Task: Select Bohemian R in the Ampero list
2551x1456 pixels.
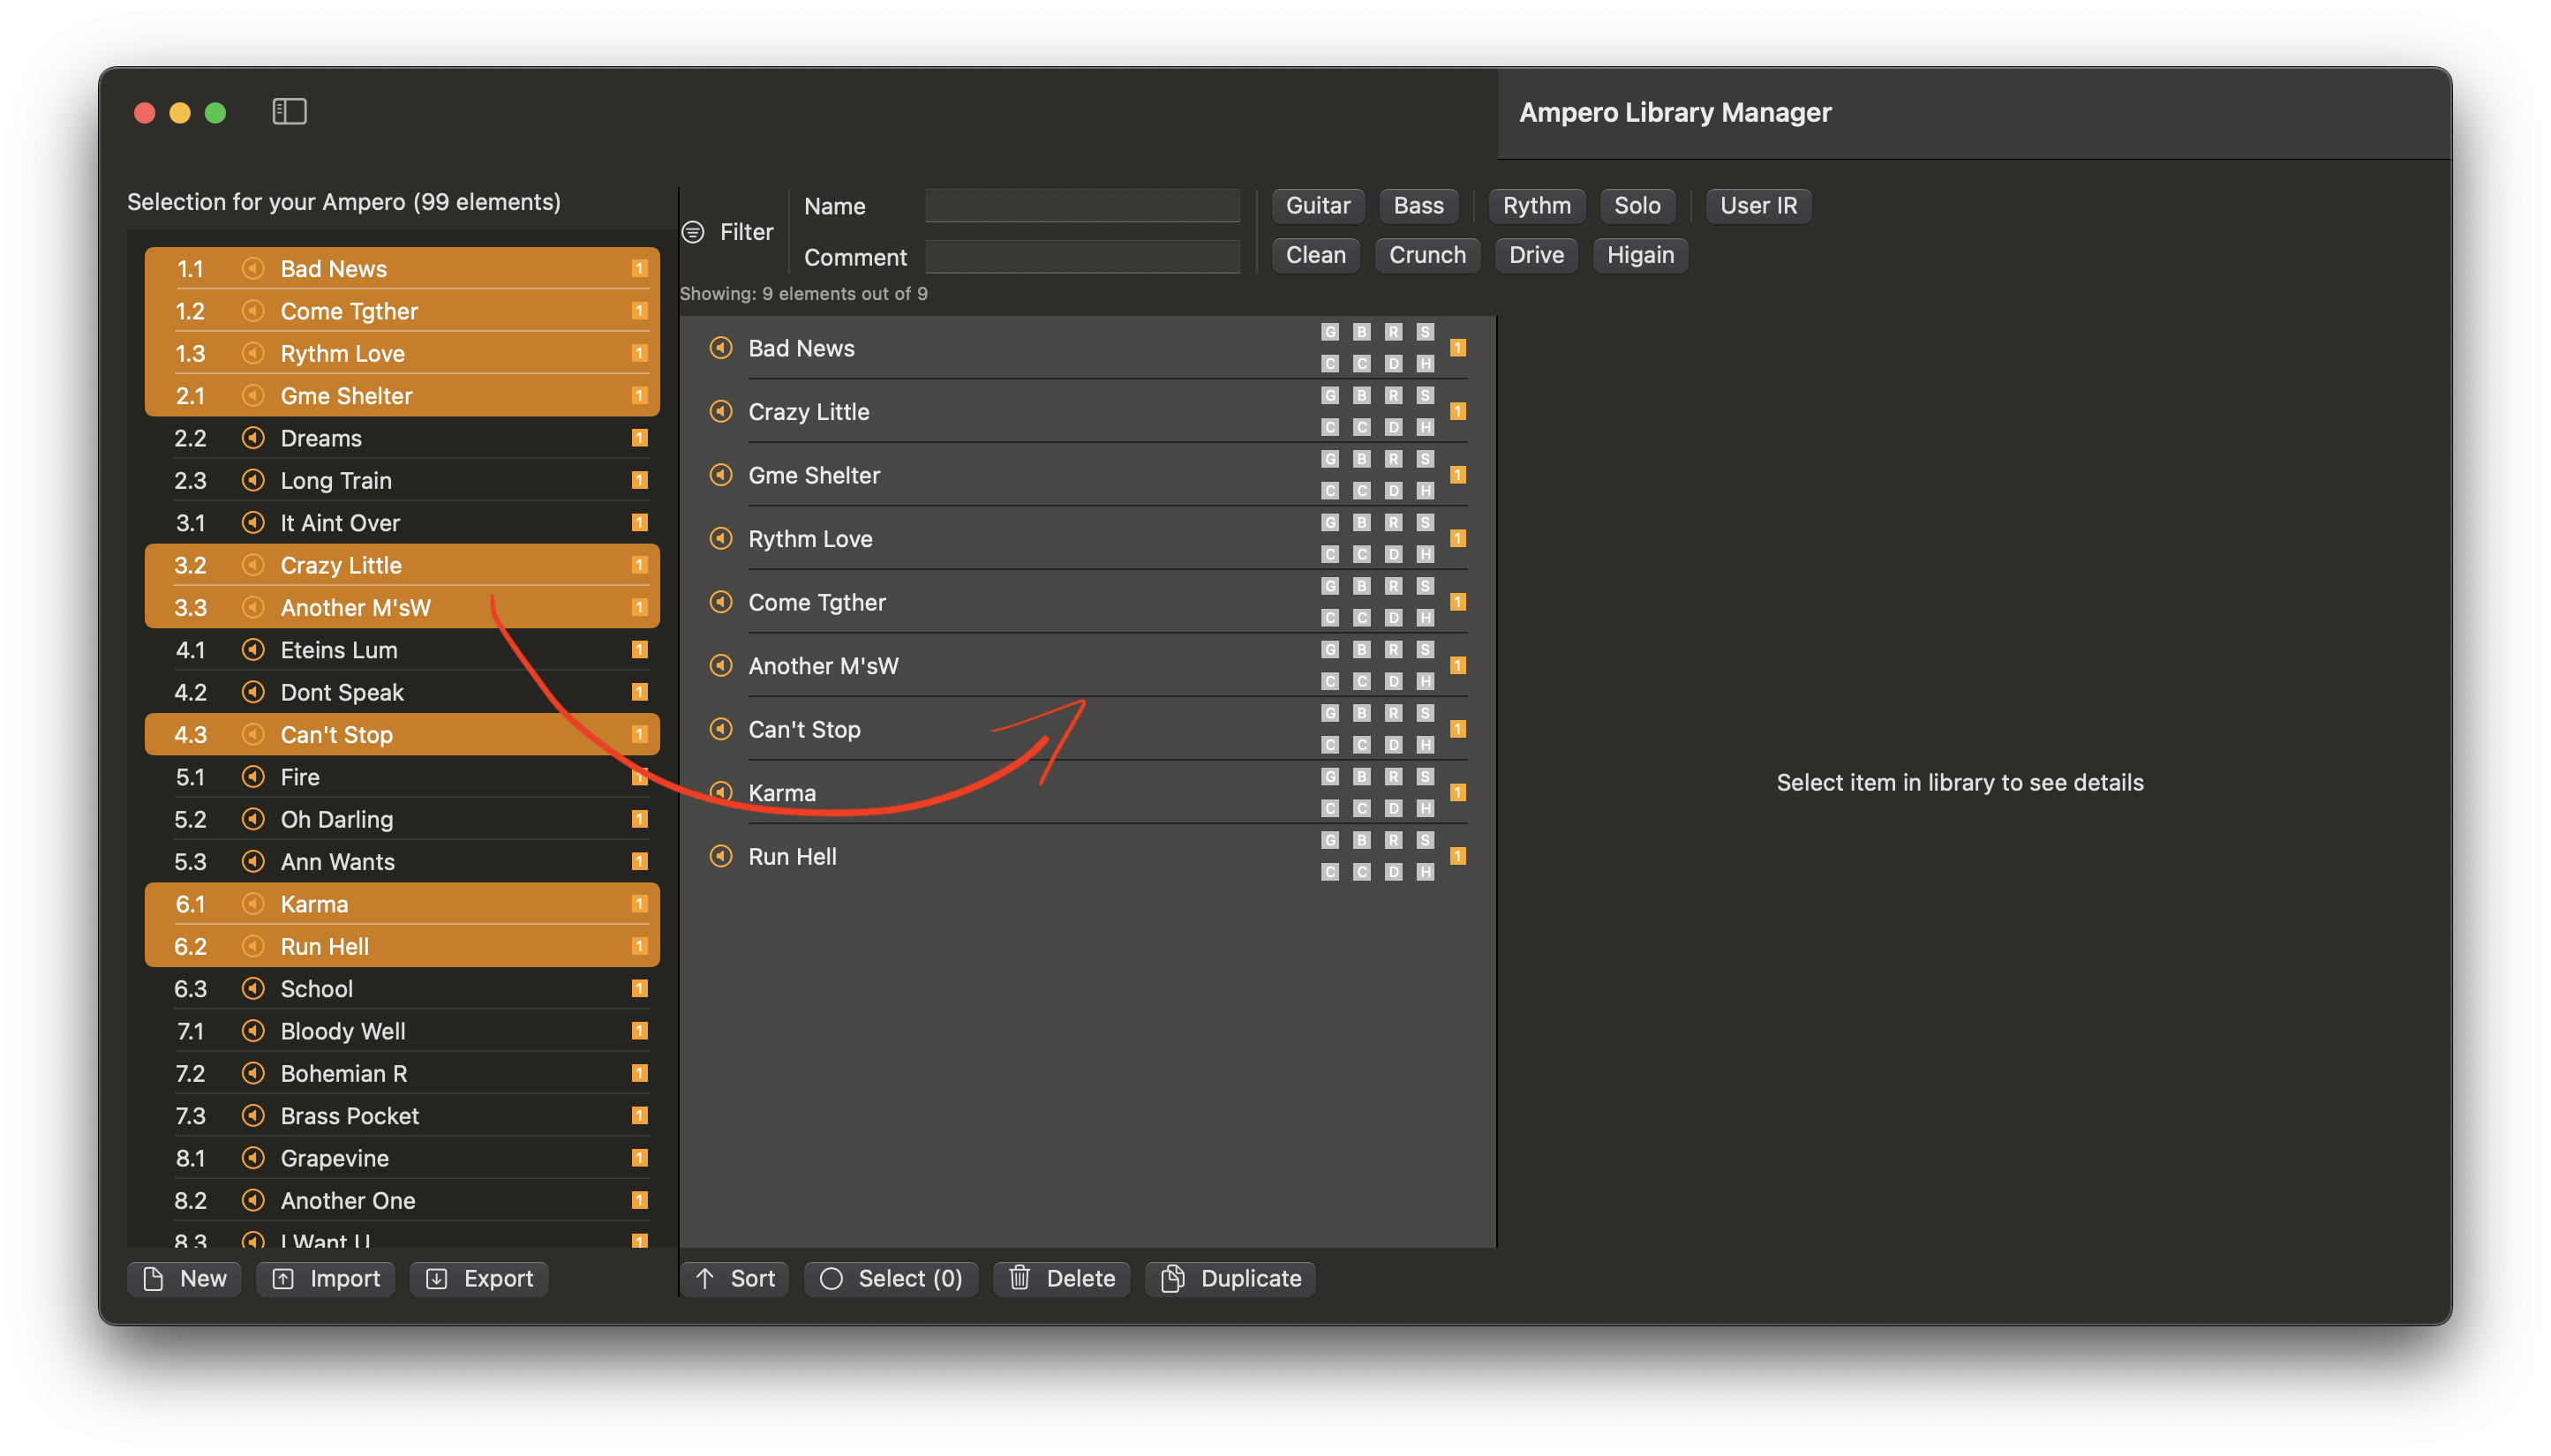Action: pos(343,1073)
